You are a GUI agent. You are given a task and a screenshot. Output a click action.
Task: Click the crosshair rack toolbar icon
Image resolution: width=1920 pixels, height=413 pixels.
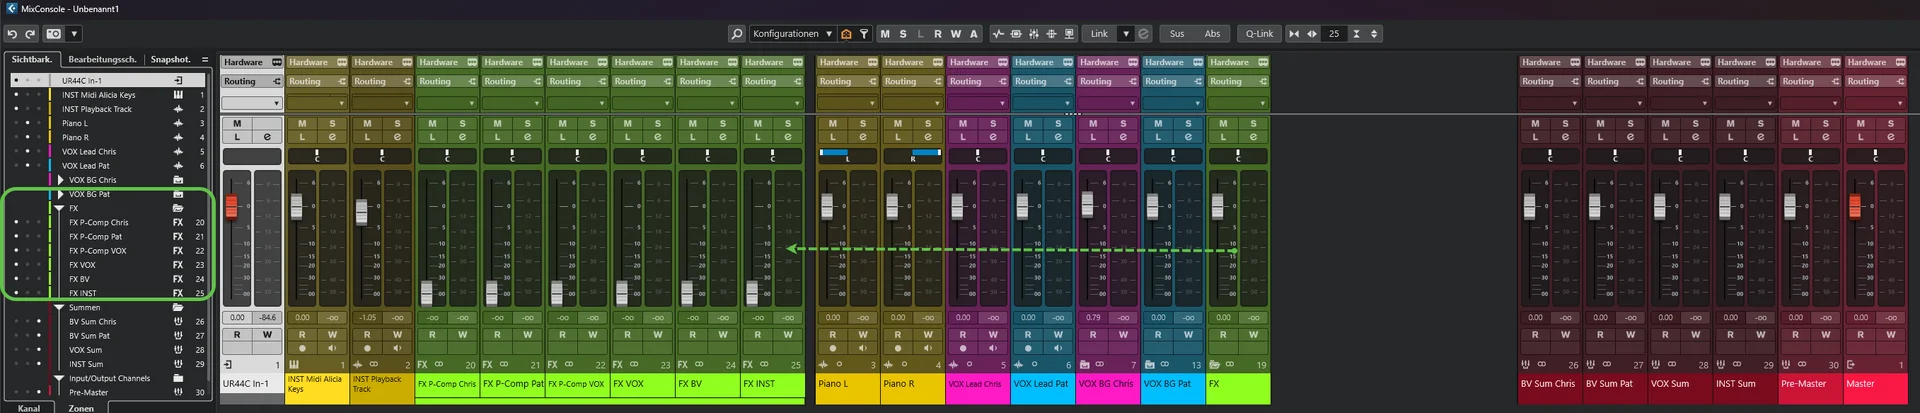pos(1051,34)
